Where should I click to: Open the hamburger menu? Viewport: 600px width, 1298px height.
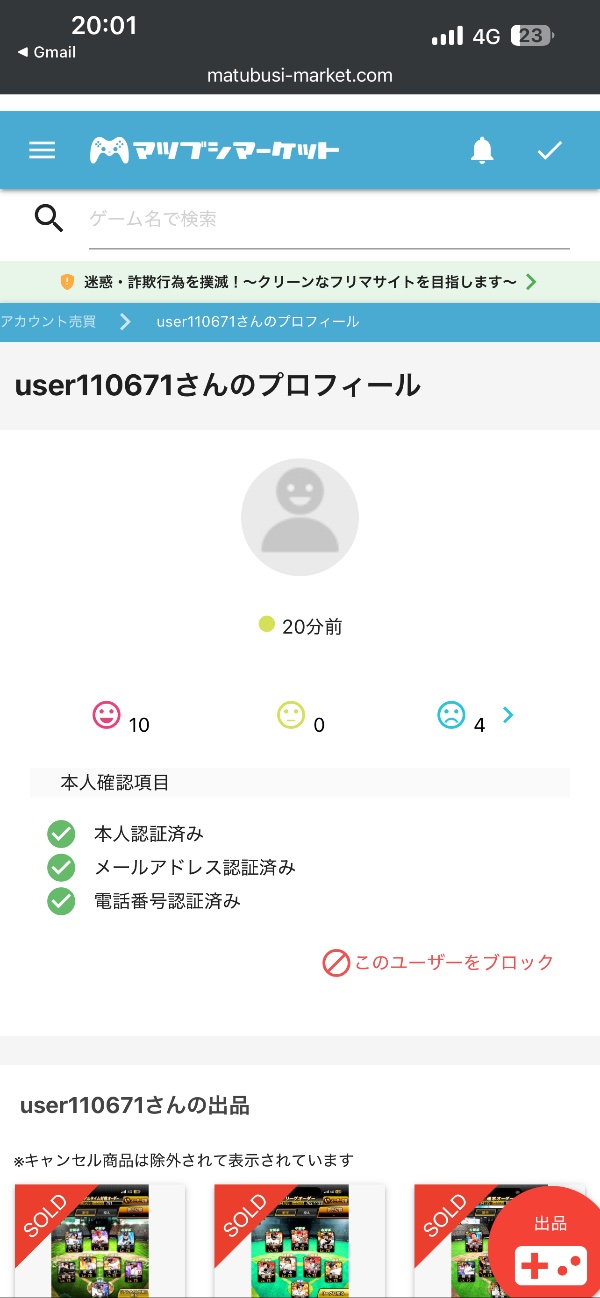click(42, 150)
